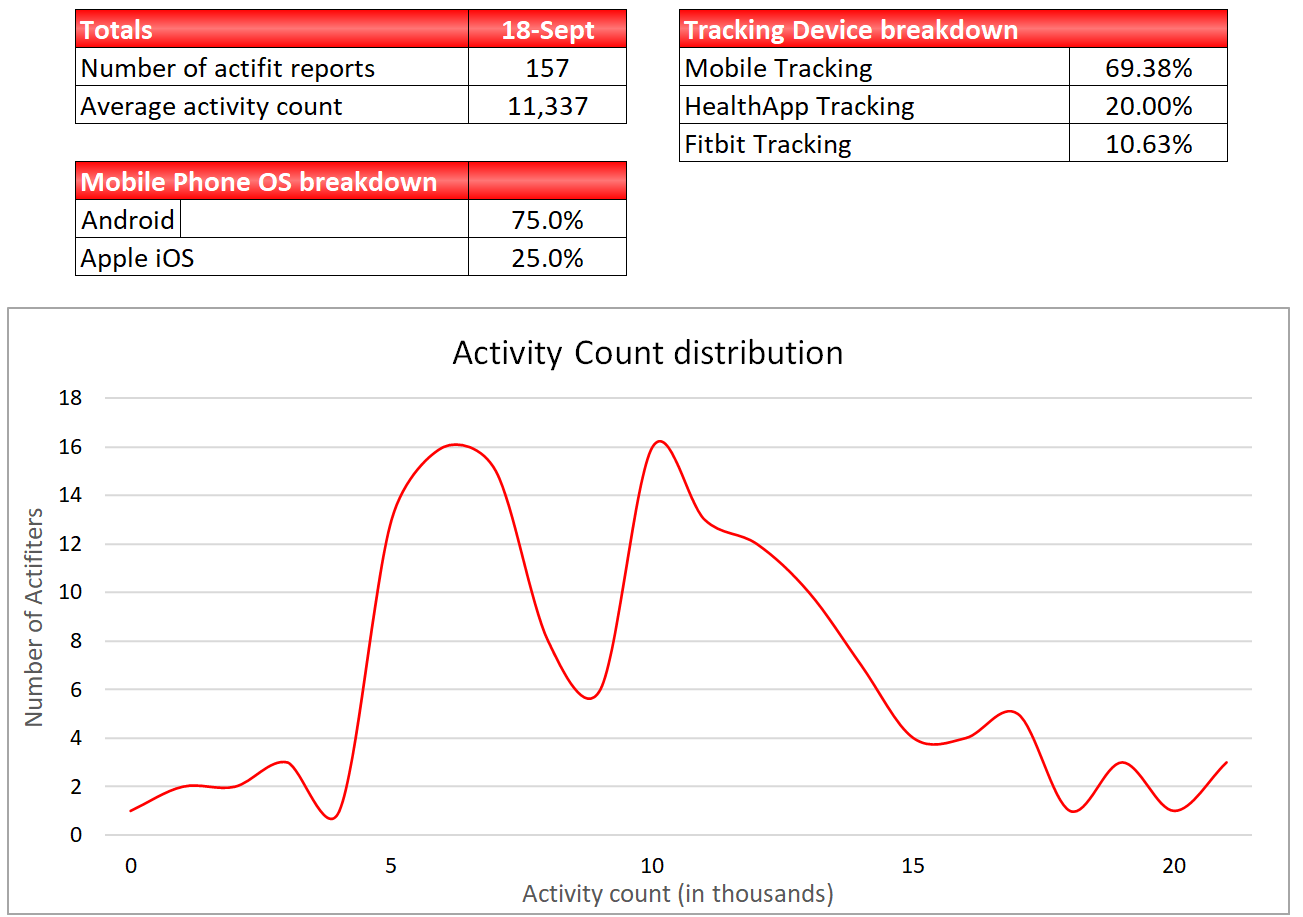Select the 75.0% Android value cell
This screenshot has width=1303, height=917.
tap(547, 220)
